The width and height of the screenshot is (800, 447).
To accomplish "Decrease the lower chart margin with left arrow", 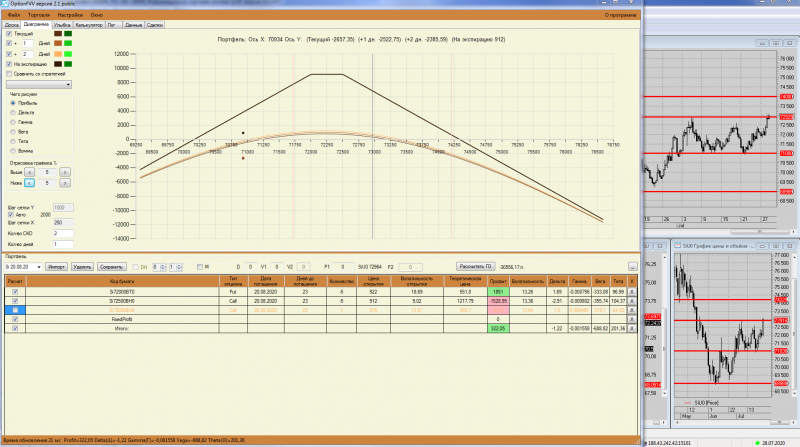I will point(30,183).
